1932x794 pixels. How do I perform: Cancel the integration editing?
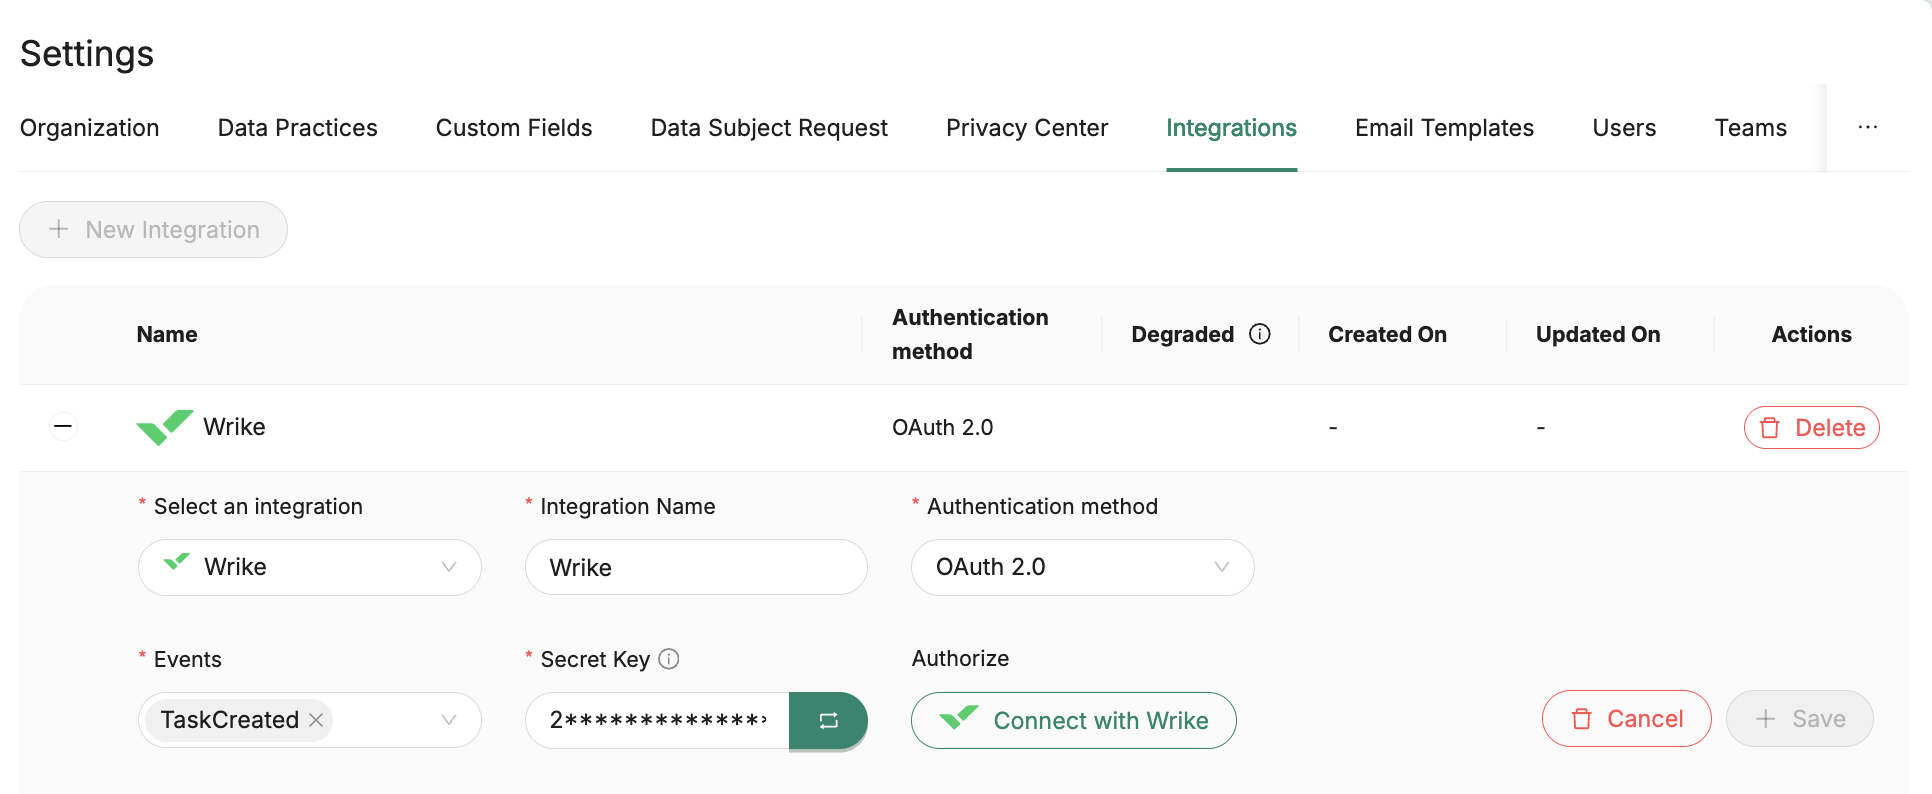1626,719
